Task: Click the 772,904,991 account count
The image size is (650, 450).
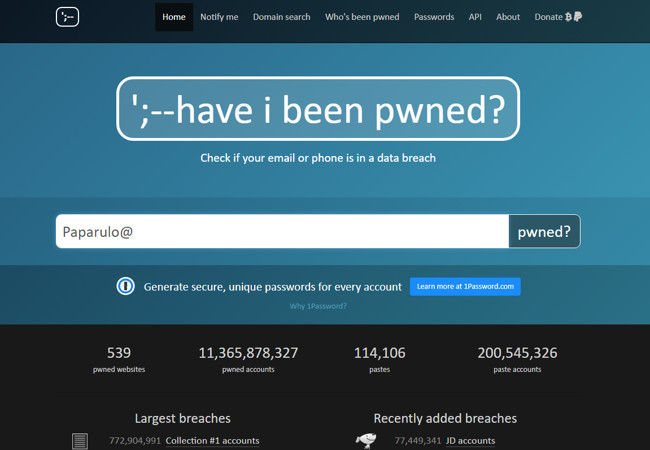Action: click(135, 441)
